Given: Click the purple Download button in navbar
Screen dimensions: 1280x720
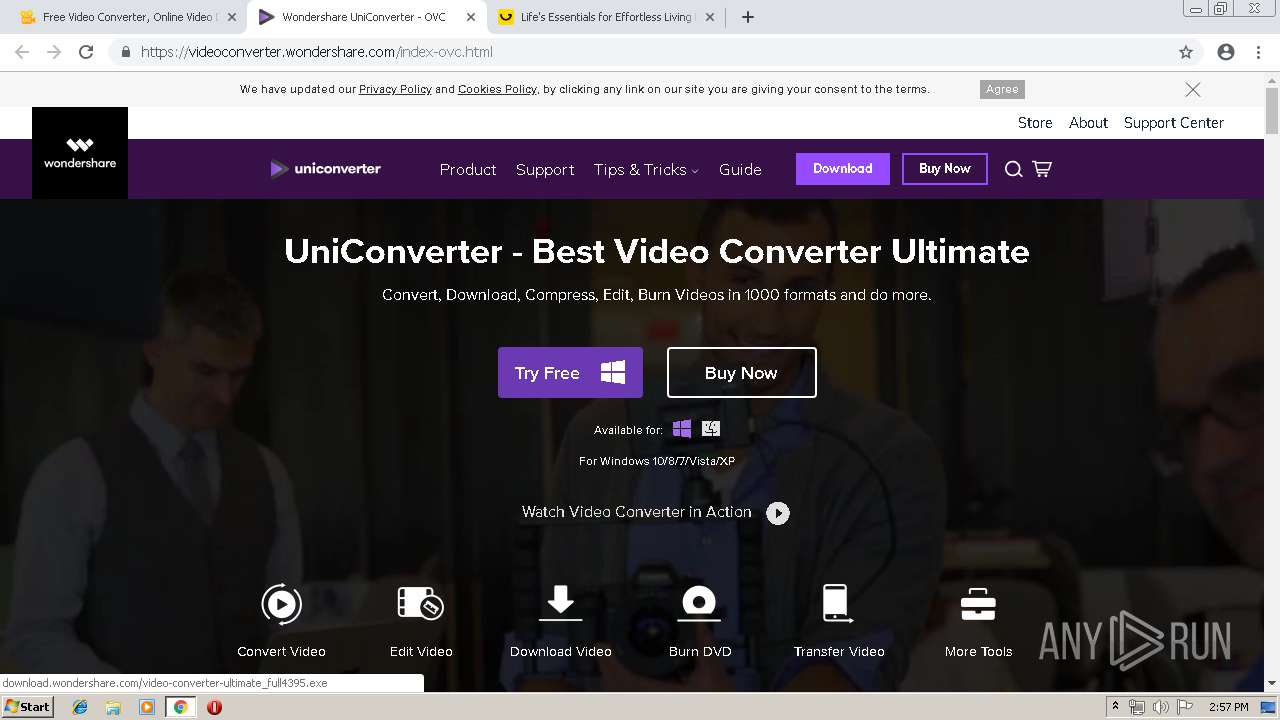Looking at the screenshot, I should coord(842,169).
